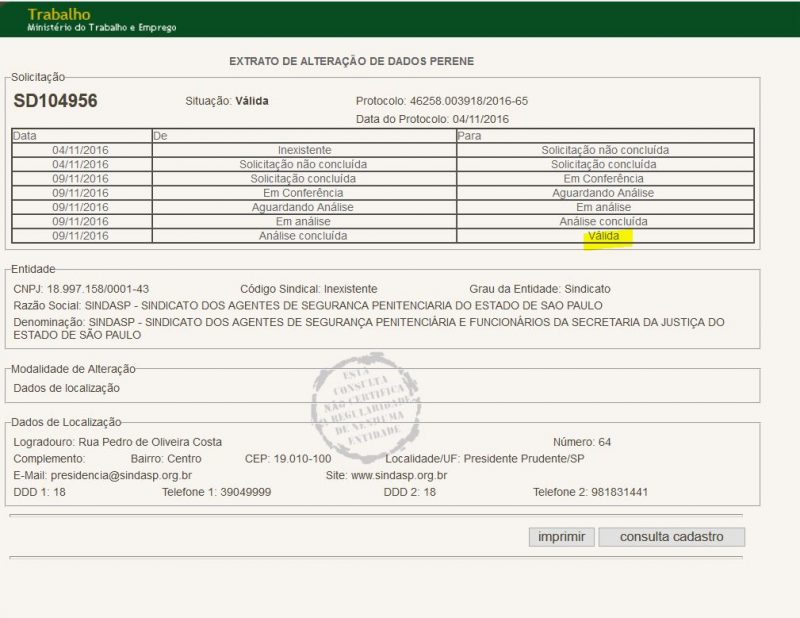Click the highlighted Válida status cell
Screen dimensions: 800x618
point(605,236)
